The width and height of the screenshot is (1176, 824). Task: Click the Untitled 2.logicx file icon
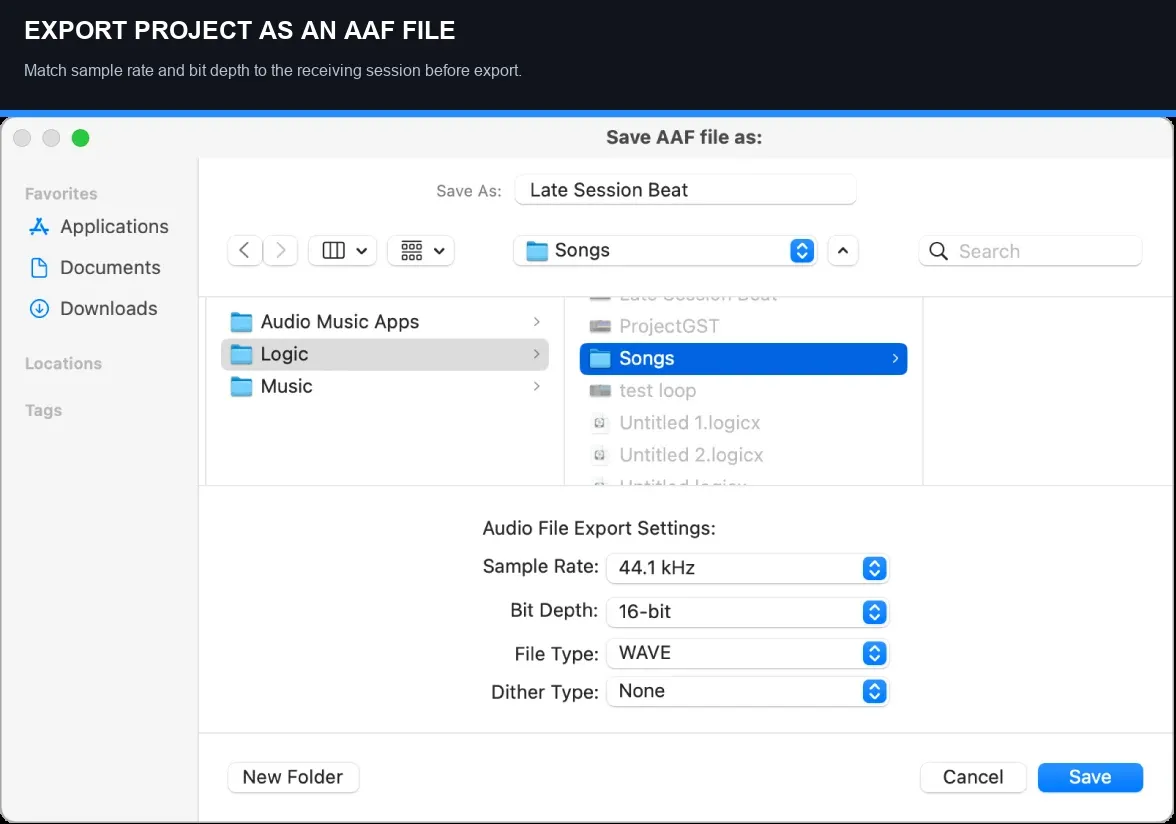(599, 455)
